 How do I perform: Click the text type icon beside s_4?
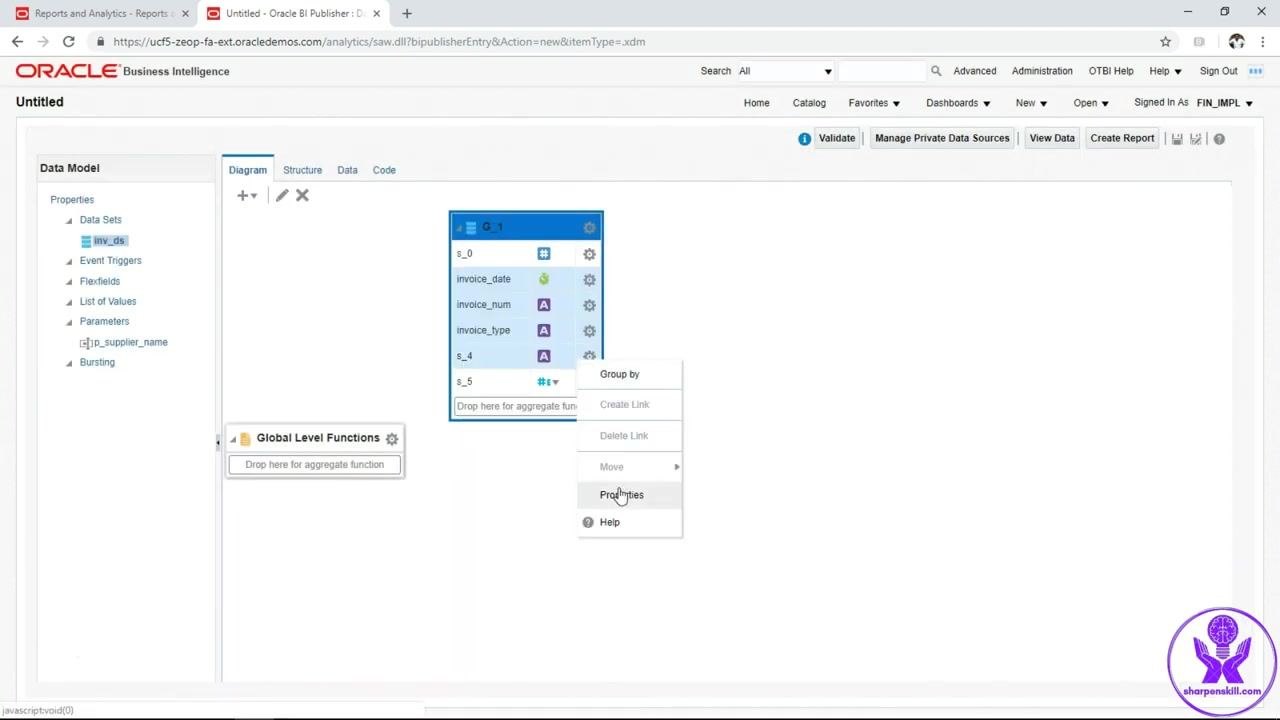tap(544, 356)
